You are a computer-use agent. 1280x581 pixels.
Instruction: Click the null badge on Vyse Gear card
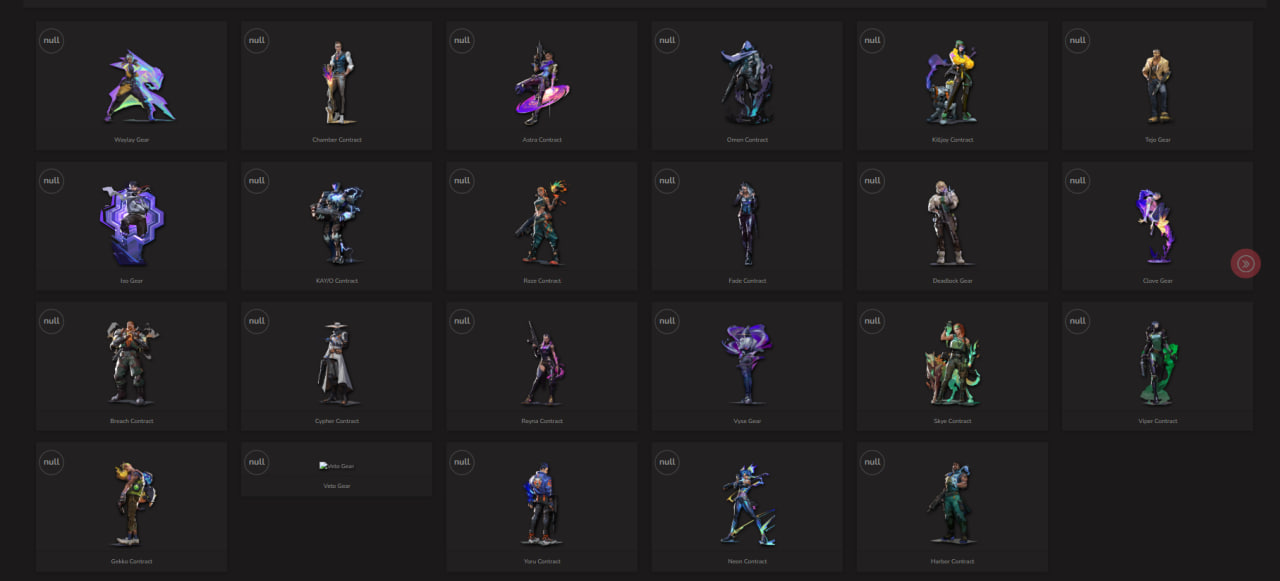coord(667,321)
